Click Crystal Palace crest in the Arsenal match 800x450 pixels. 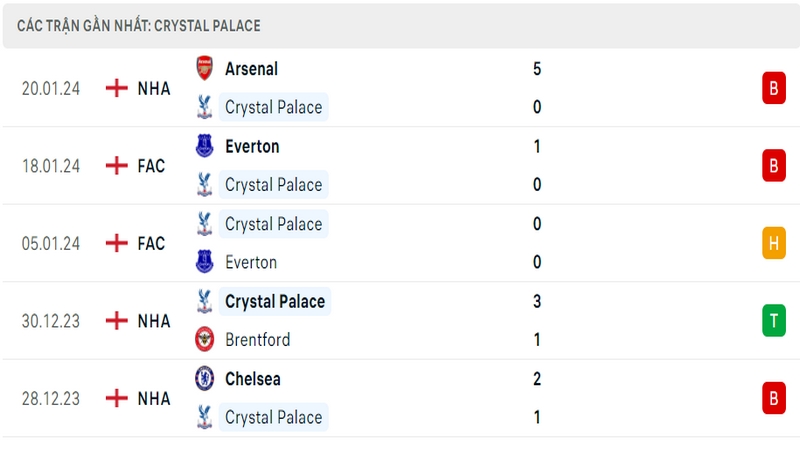click(205, 107)
